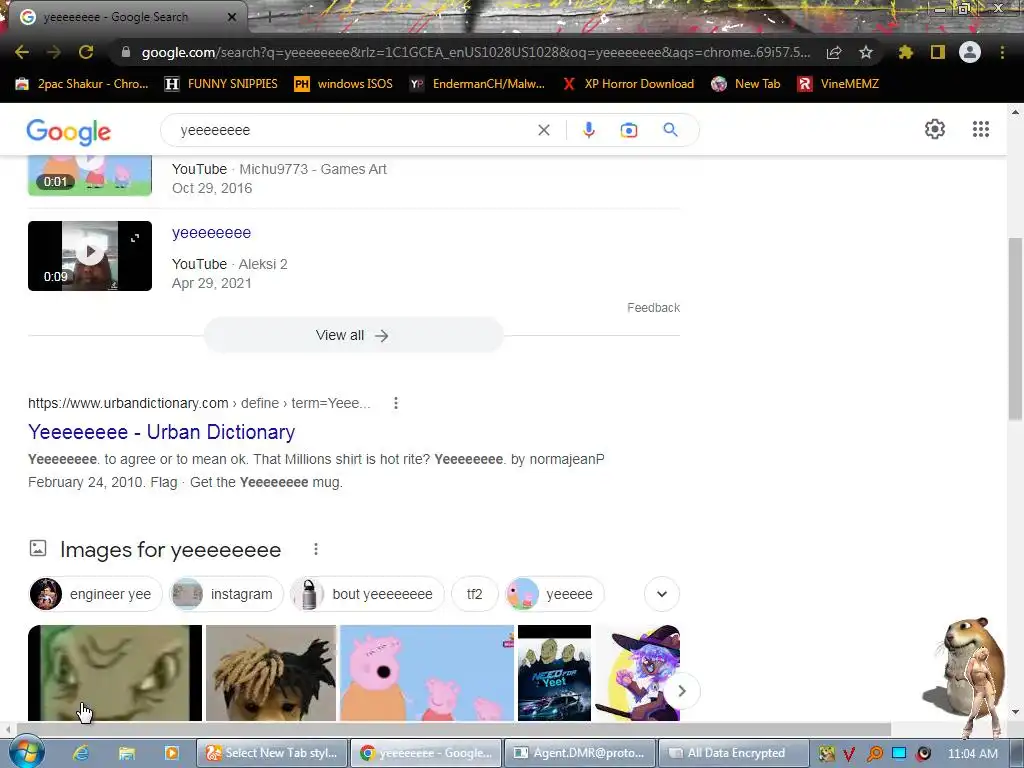The image size is (1024, 768).
Task: Switch to Agent.DMR@proto... taskbar window
Action: click(580, 753)
